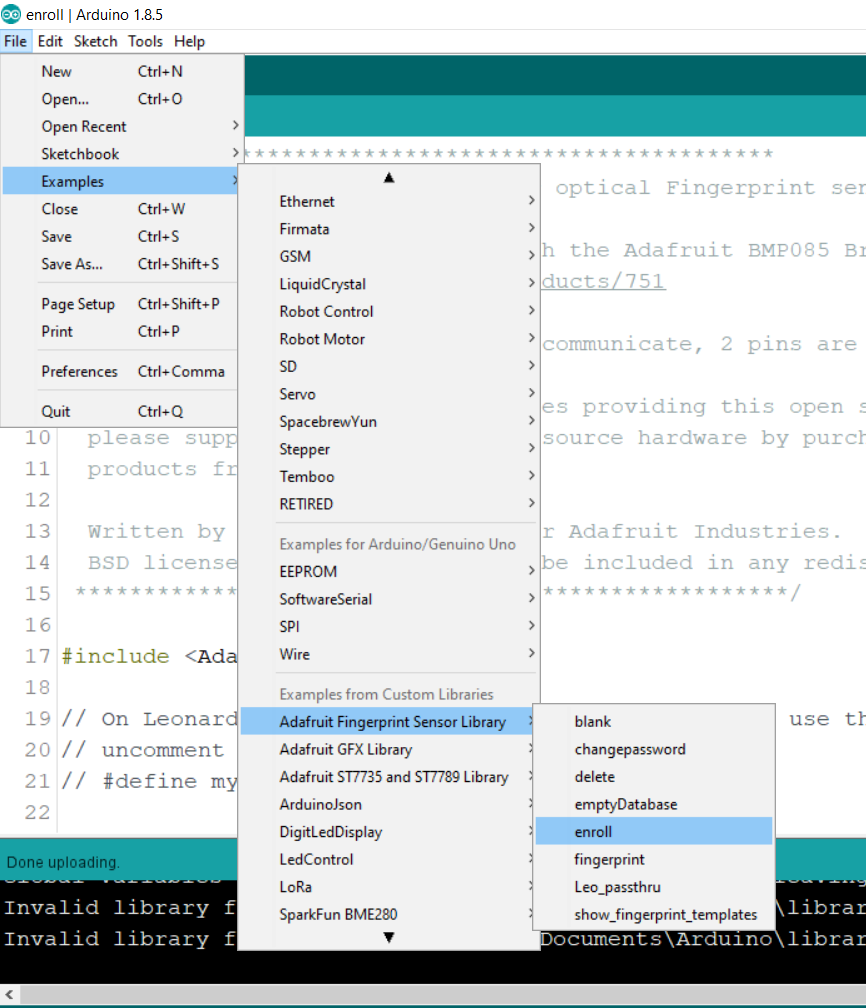
Task: Expand the Open Recent submenu
Action: click(x=122, y=127)
